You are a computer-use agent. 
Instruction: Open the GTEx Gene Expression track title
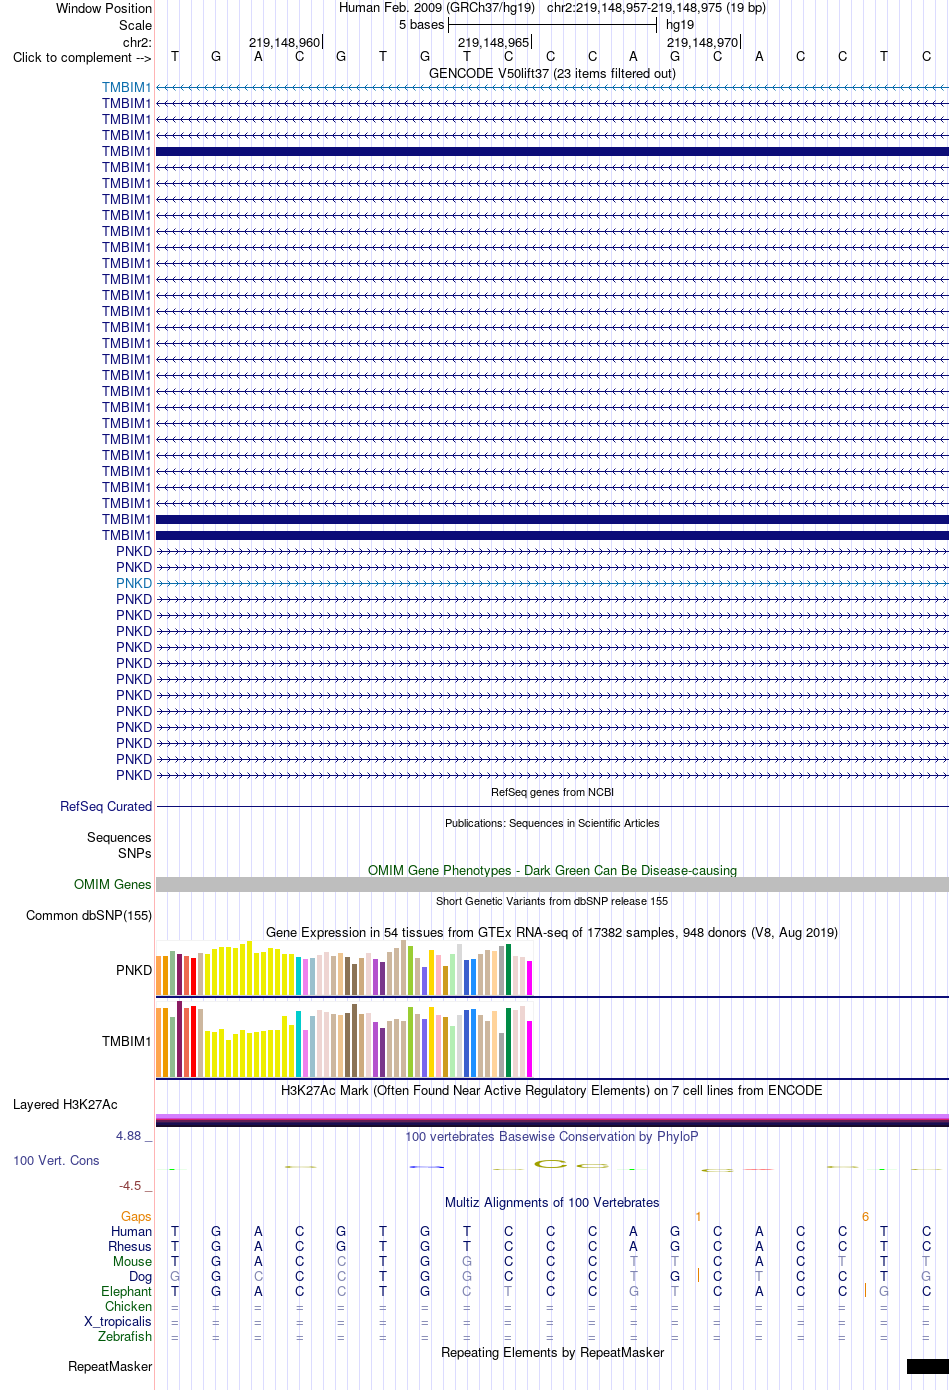tap(552, 932)
